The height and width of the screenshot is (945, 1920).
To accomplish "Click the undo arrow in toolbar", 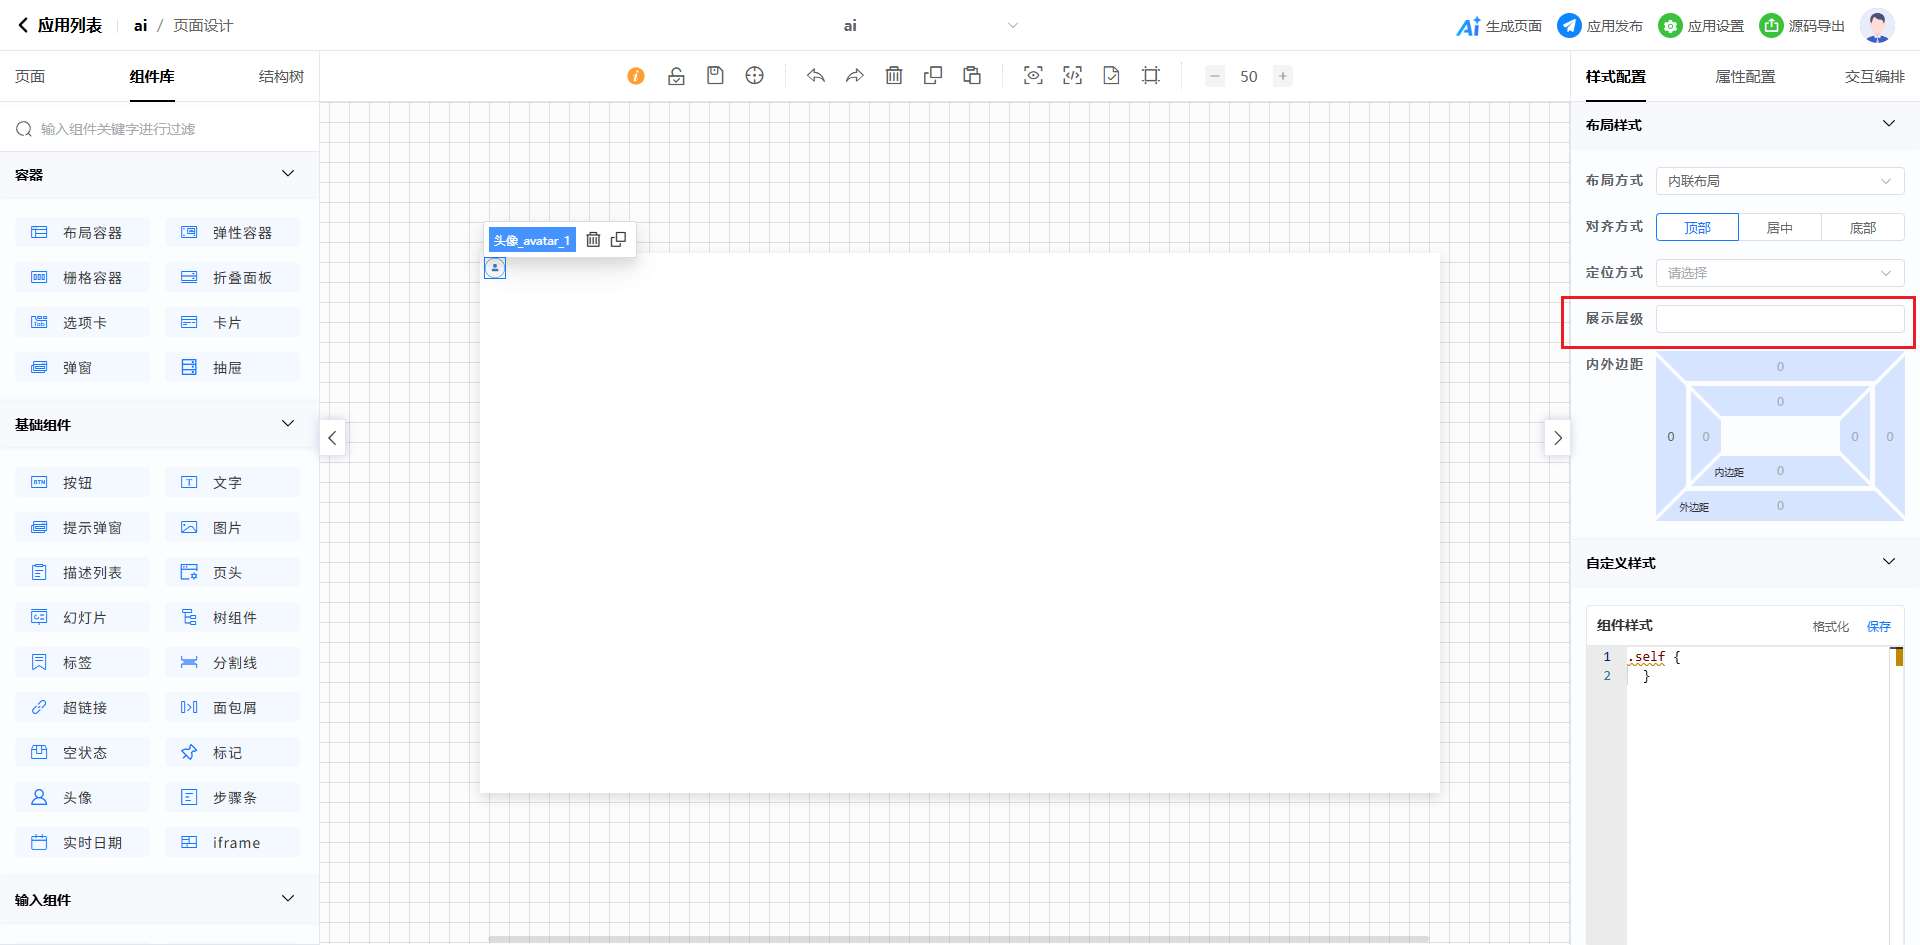I will 816,76.
